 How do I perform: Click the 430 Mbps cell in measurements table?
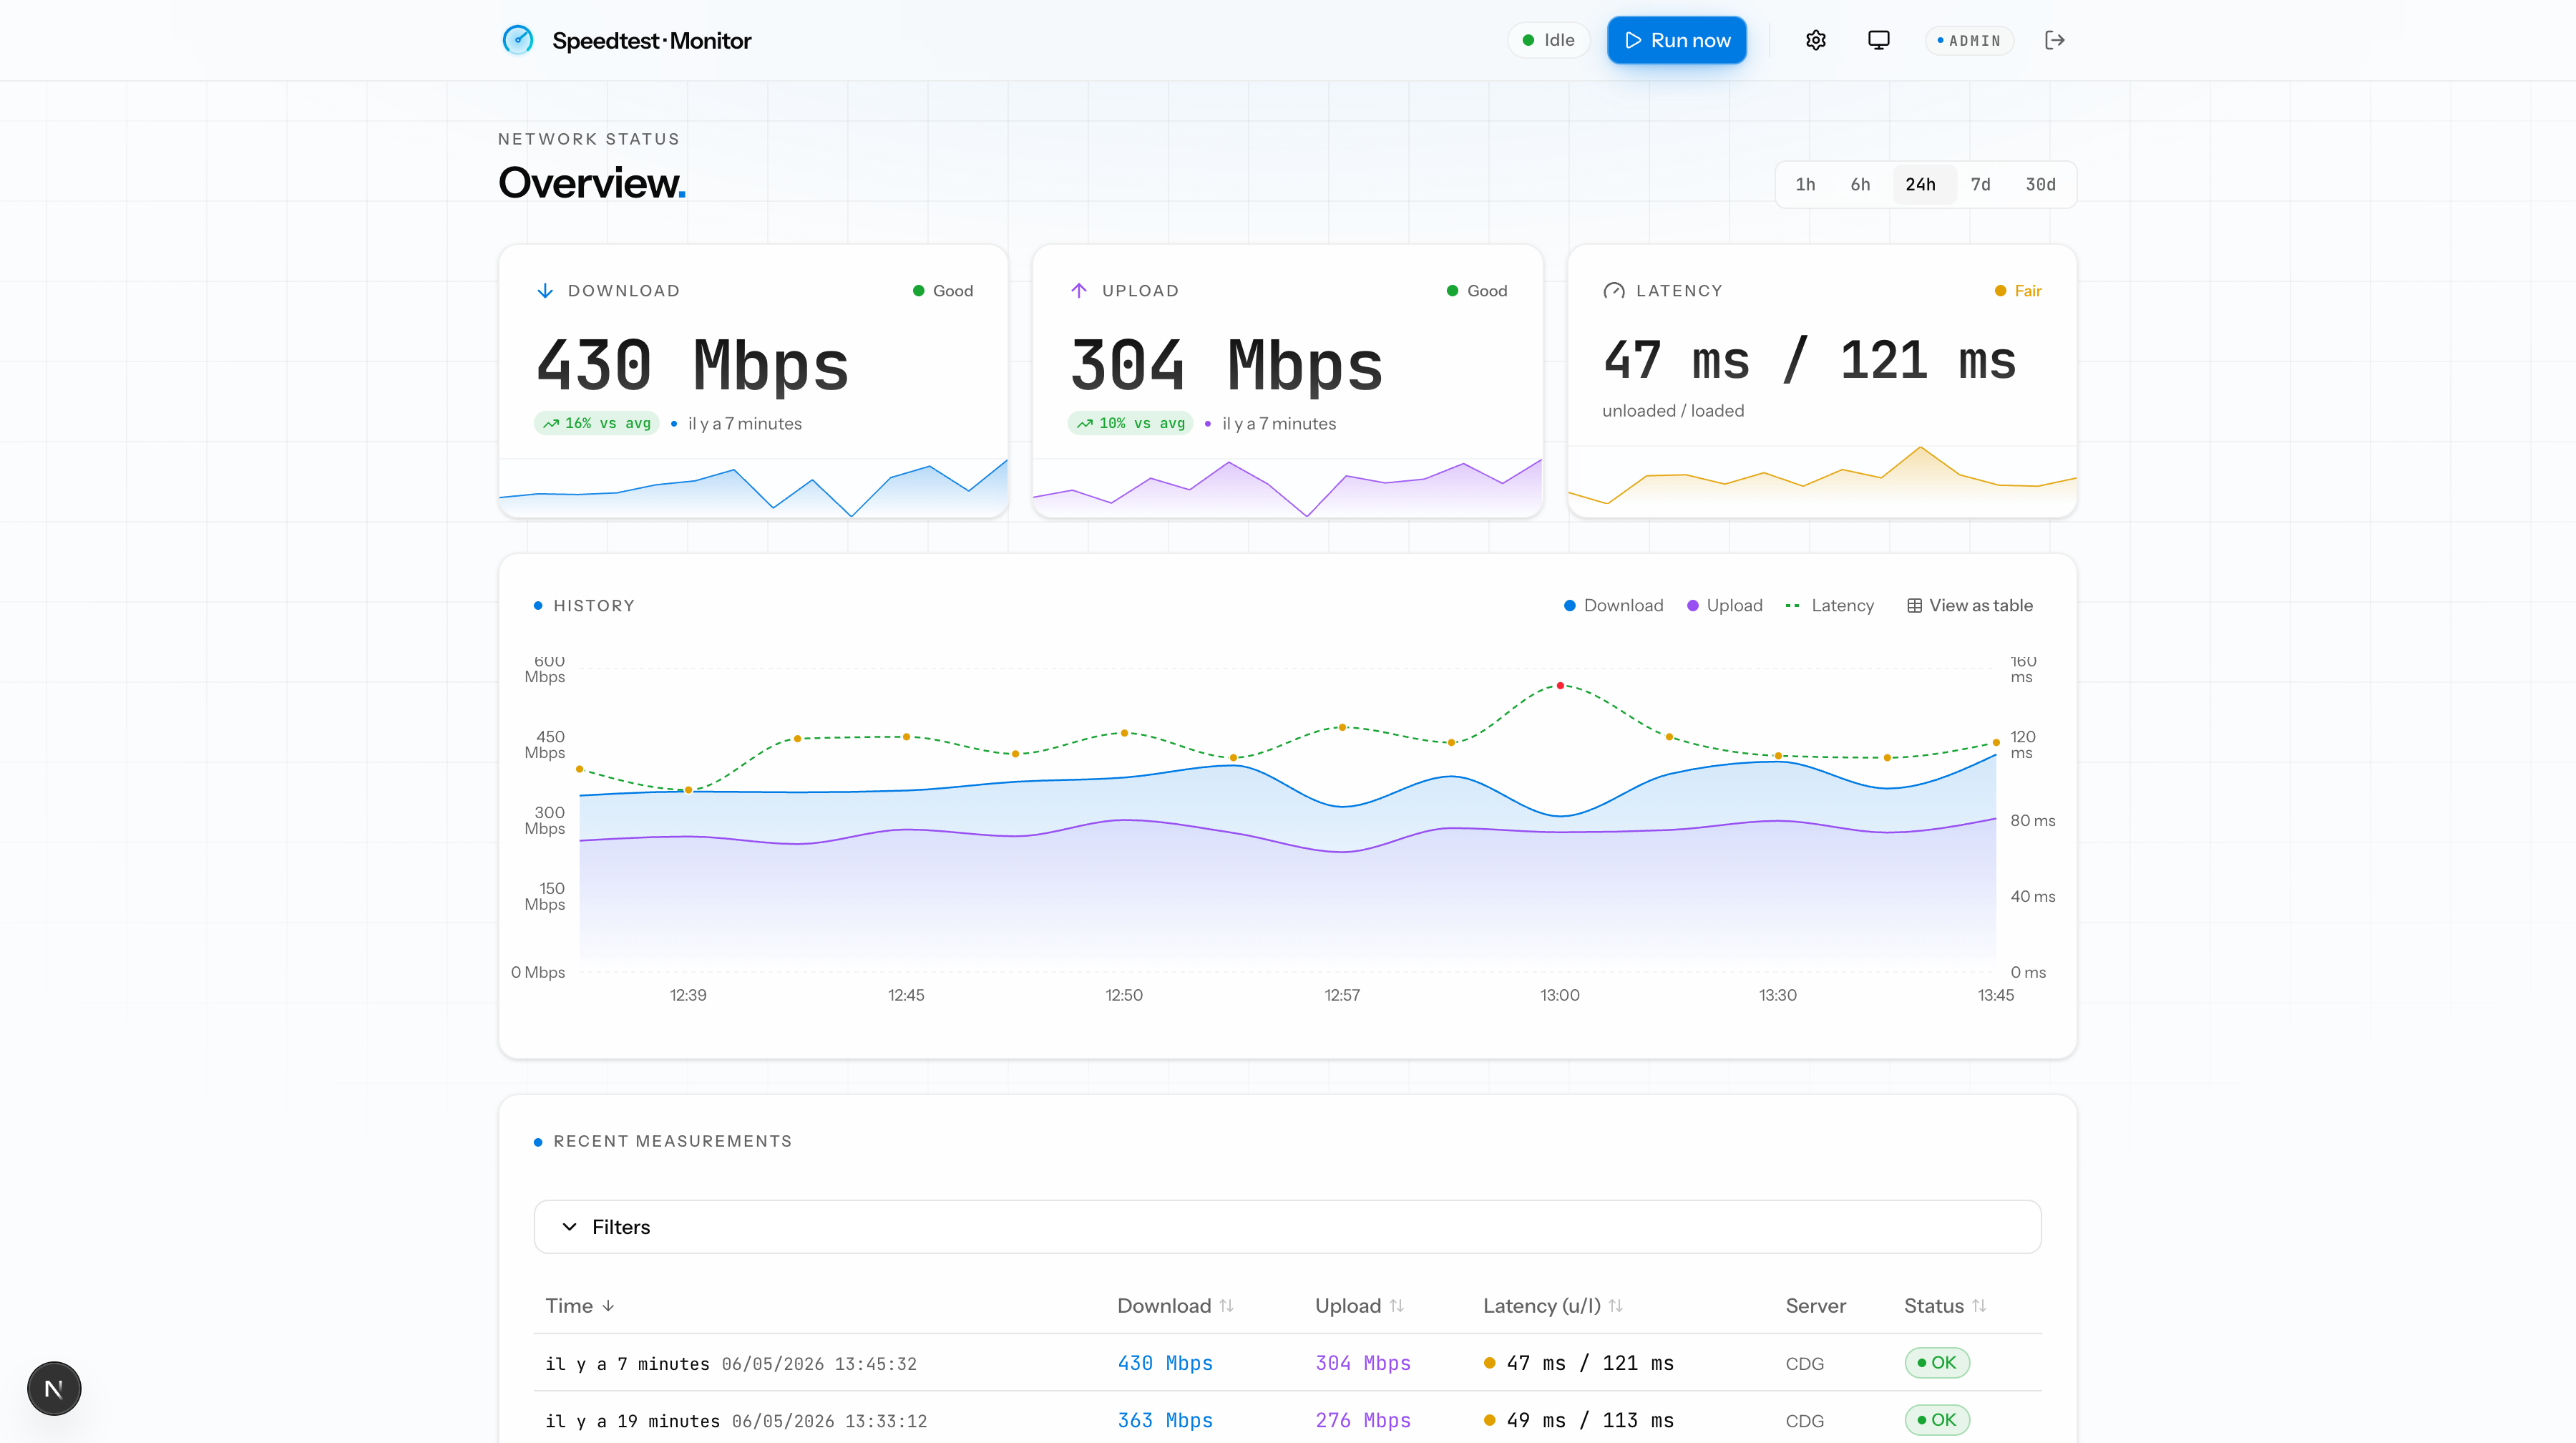pos(1165,1363)
